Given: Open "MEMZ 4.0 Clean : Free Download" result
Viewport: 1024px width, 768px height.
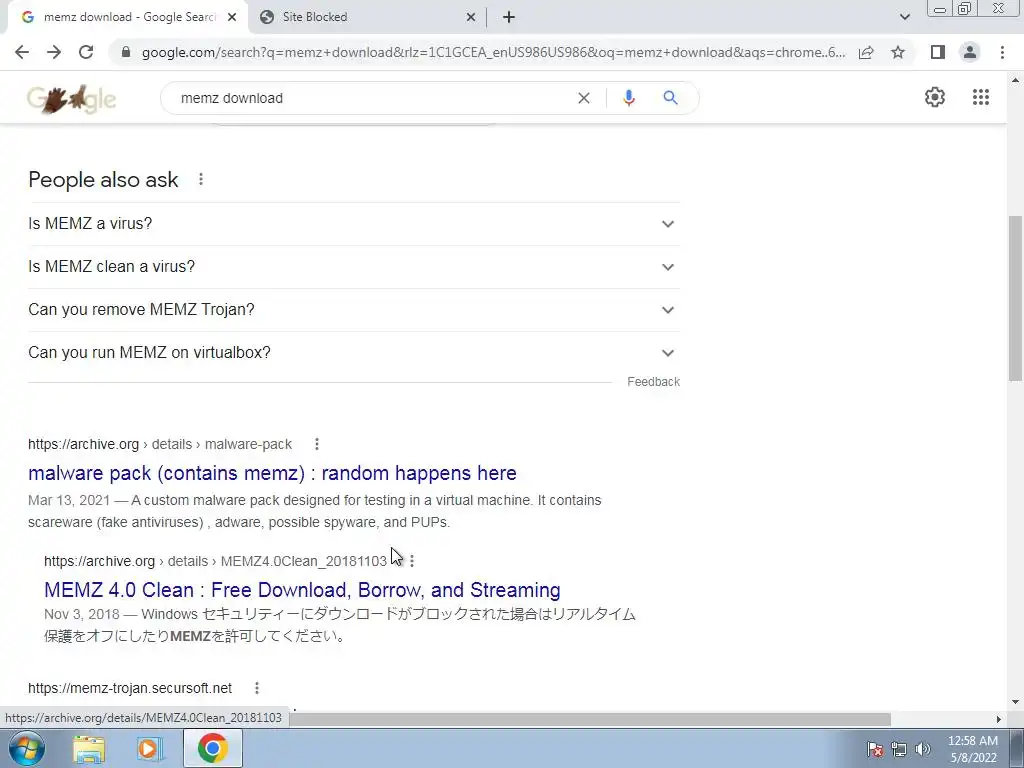Looking at the screenshot, I should pyautogui.click(x=302, y=590).
